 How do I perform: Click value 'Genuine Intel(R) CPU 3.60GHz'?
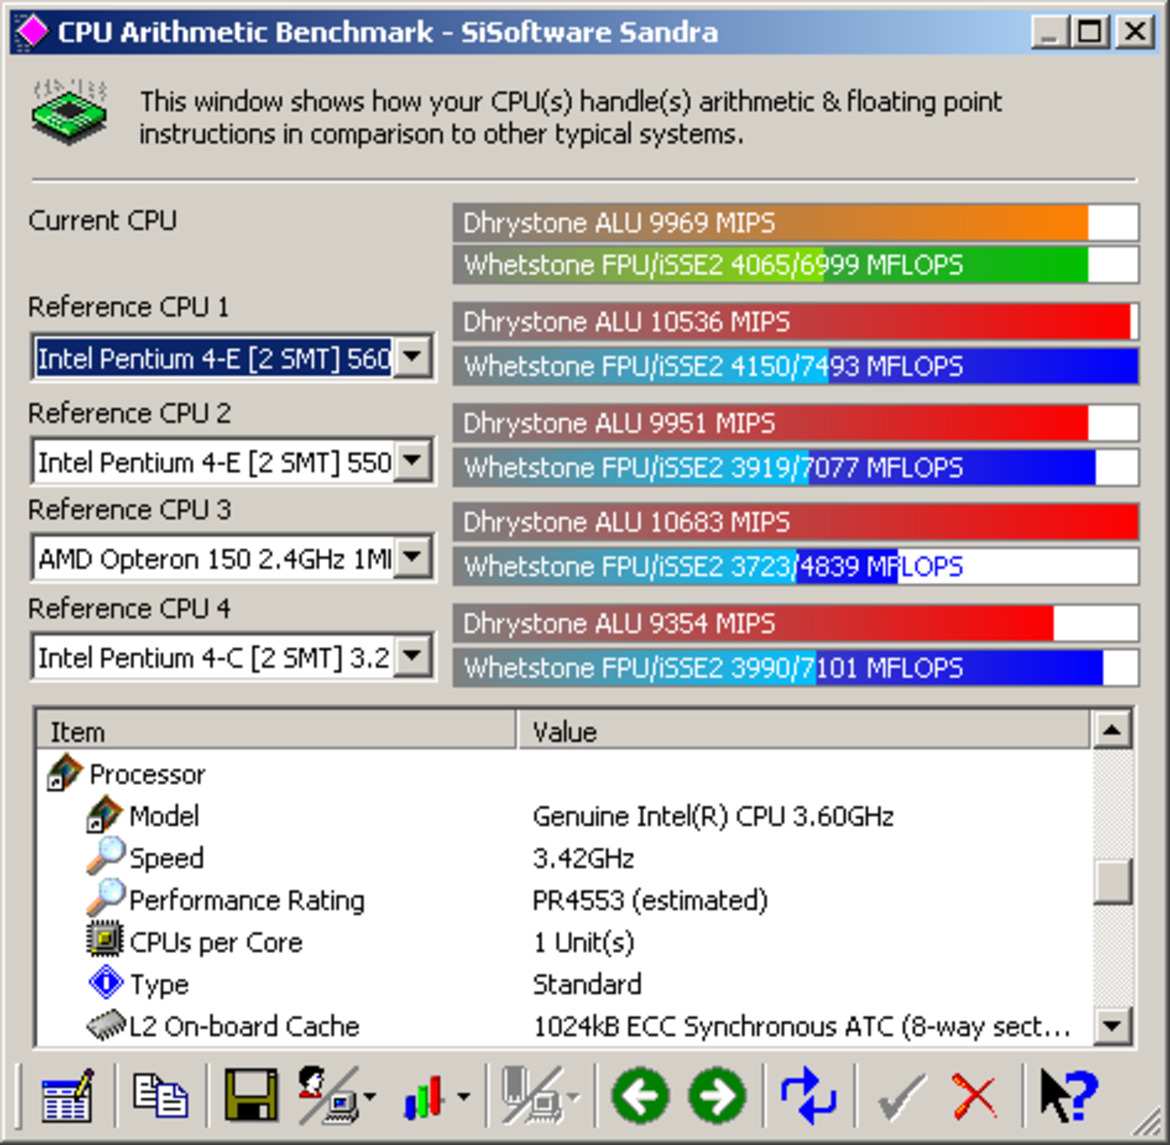point(713,816)
